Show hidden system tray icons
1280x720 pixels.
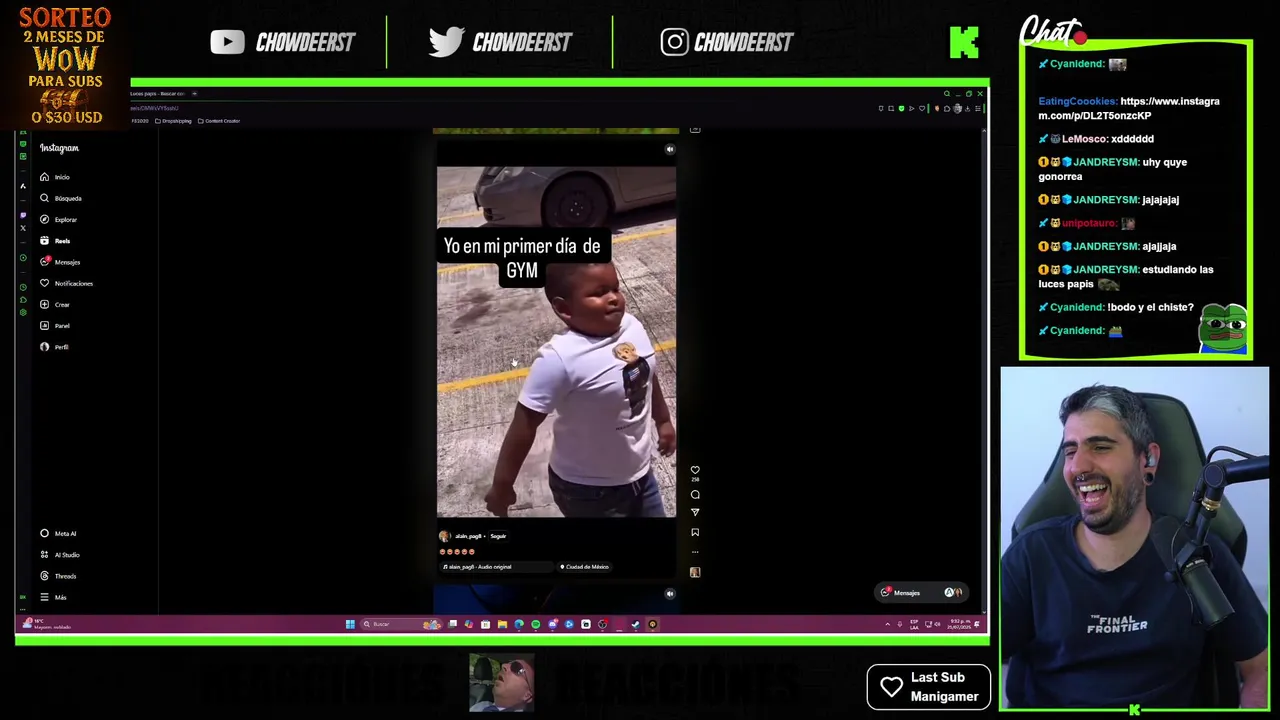pyautogui.click(x=887, y=624)
